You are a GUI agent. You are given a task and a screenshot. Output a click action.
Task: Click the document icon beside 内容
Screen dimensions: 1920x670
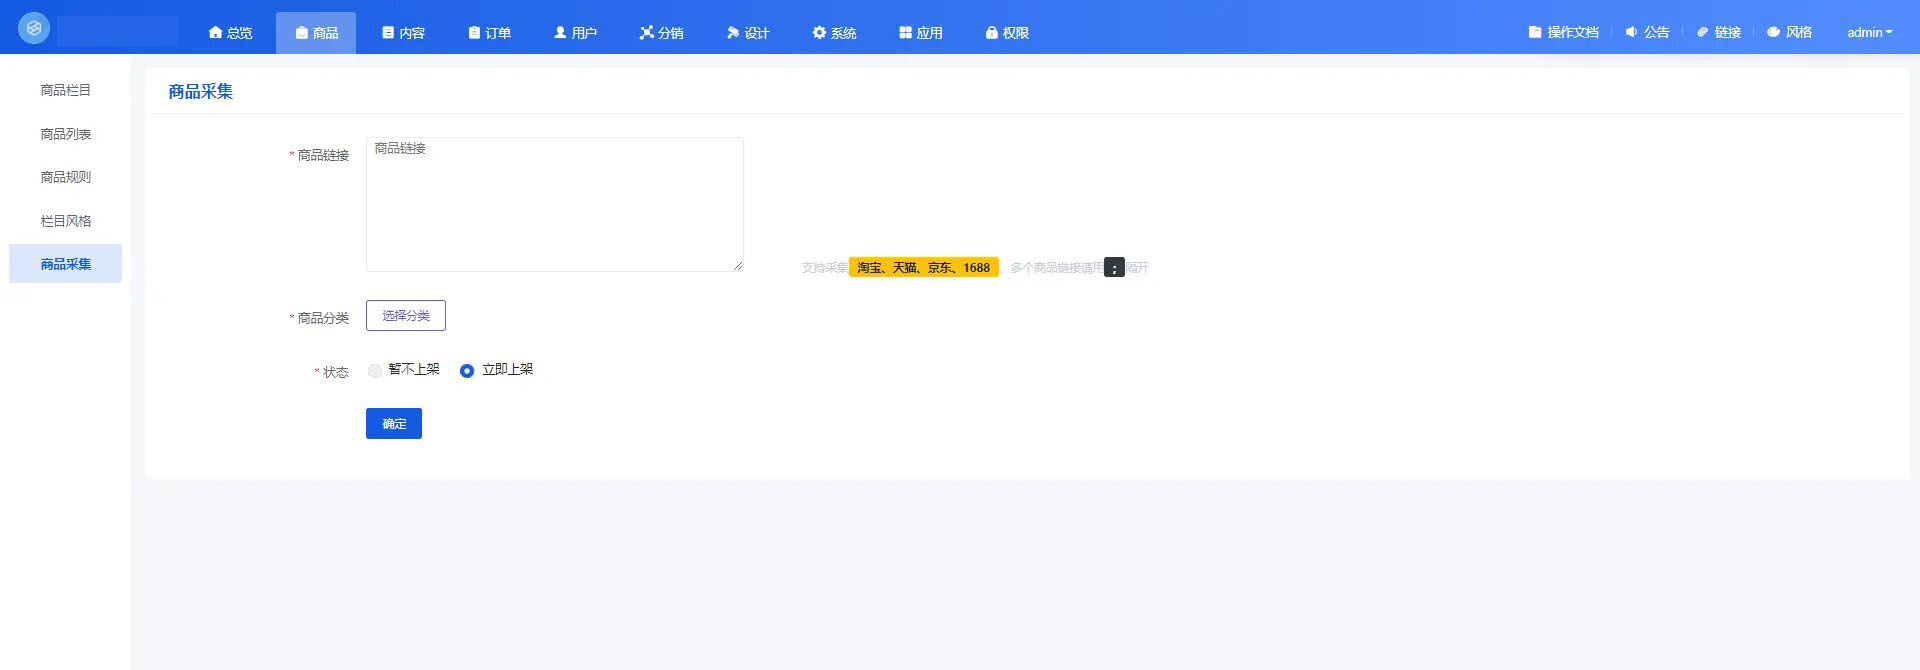tap(388, 33)
